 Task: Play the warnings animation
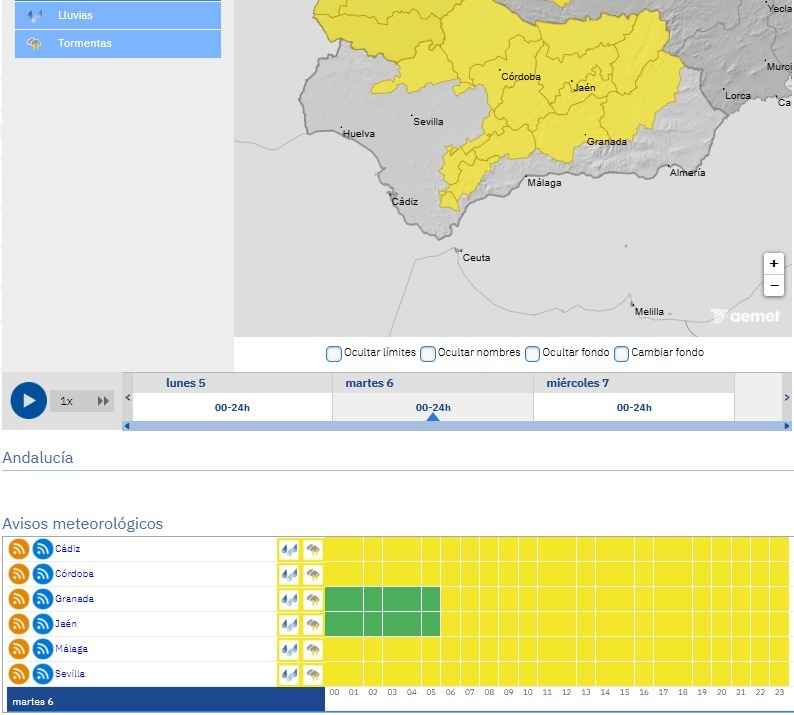[x=29, y=401]
